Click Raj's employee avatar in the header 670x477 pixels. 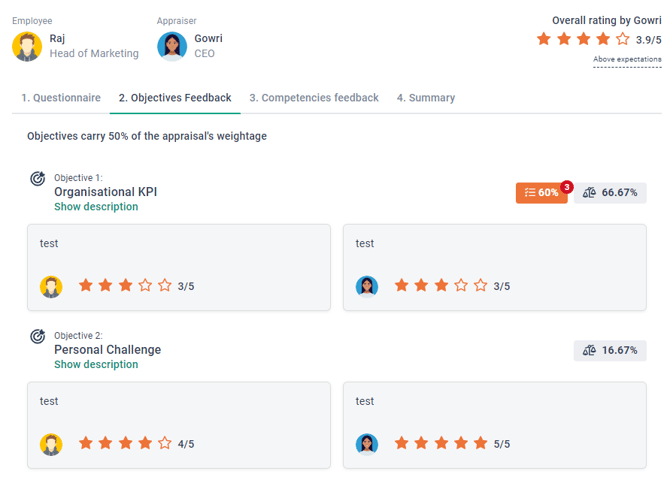(27, 46)
